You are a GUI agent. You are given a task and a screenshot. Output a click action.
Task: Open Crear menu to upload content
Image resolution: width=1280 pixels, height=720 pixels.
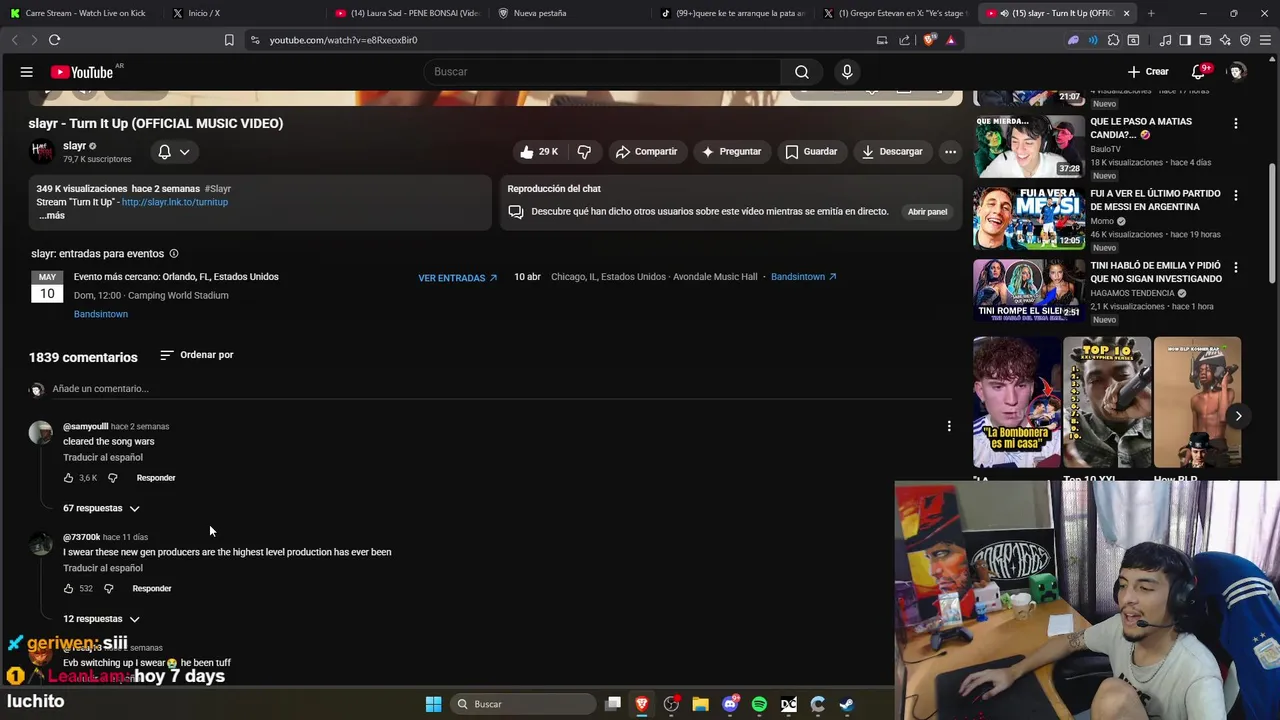tap(1148, 72)
